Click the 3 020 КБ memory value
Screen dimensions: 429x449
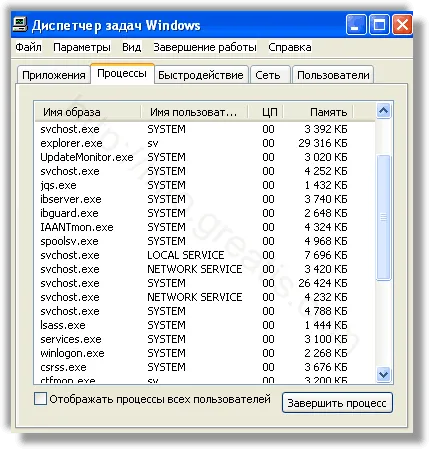coord(326,157)
